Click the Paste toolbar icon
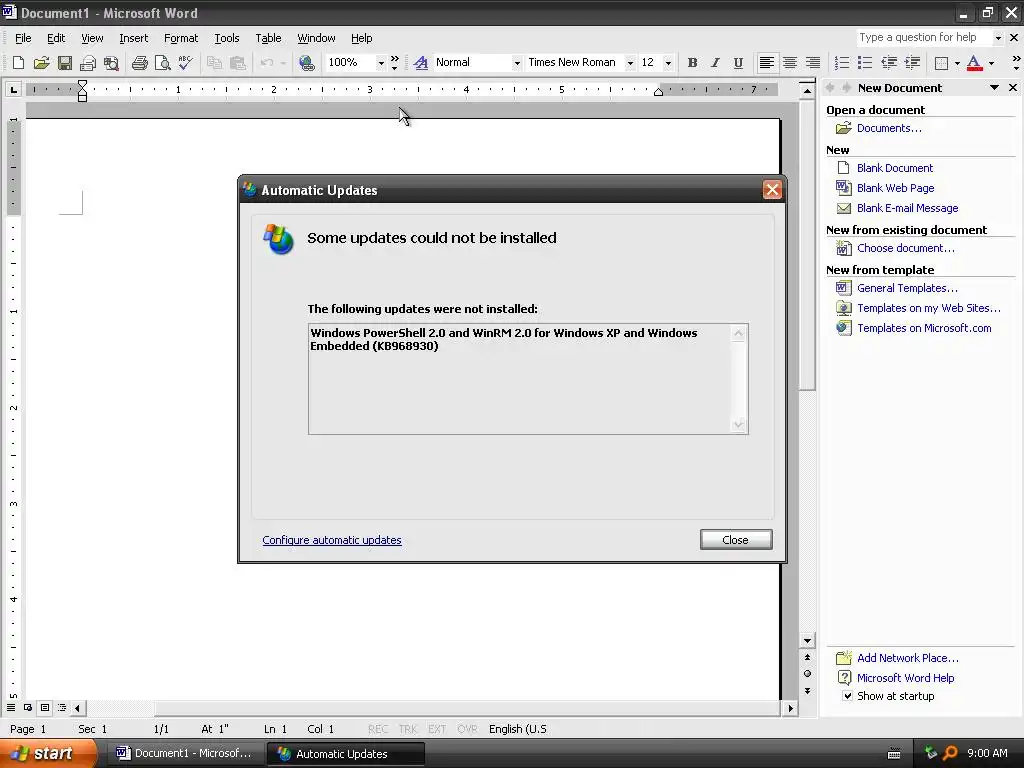The image size is (1024, 768). 238,63
